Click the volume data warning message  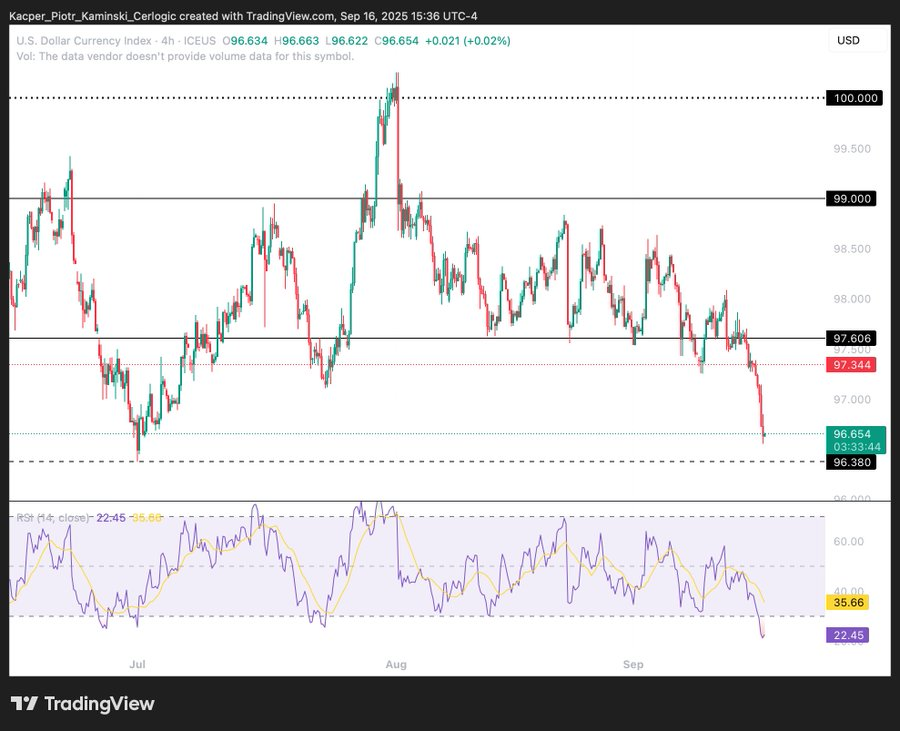click(x=186, y=56)
